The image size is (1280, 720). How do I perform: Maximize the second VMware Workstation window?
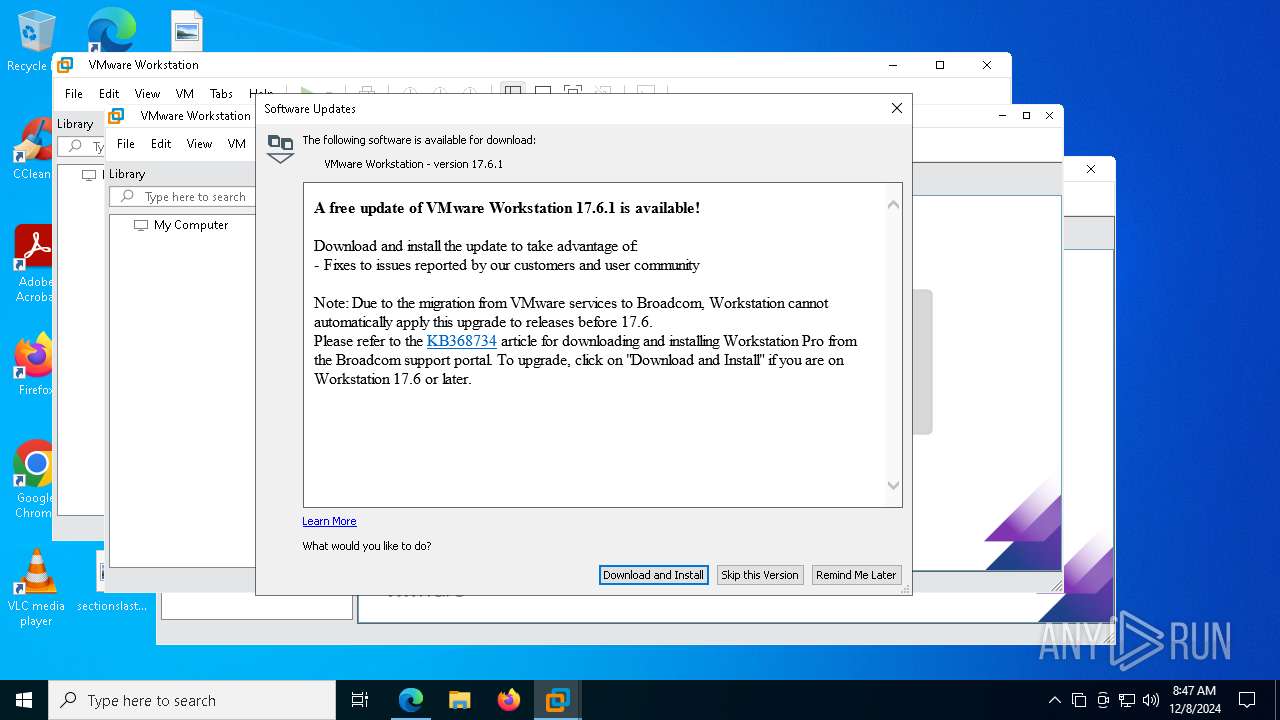1026,115
